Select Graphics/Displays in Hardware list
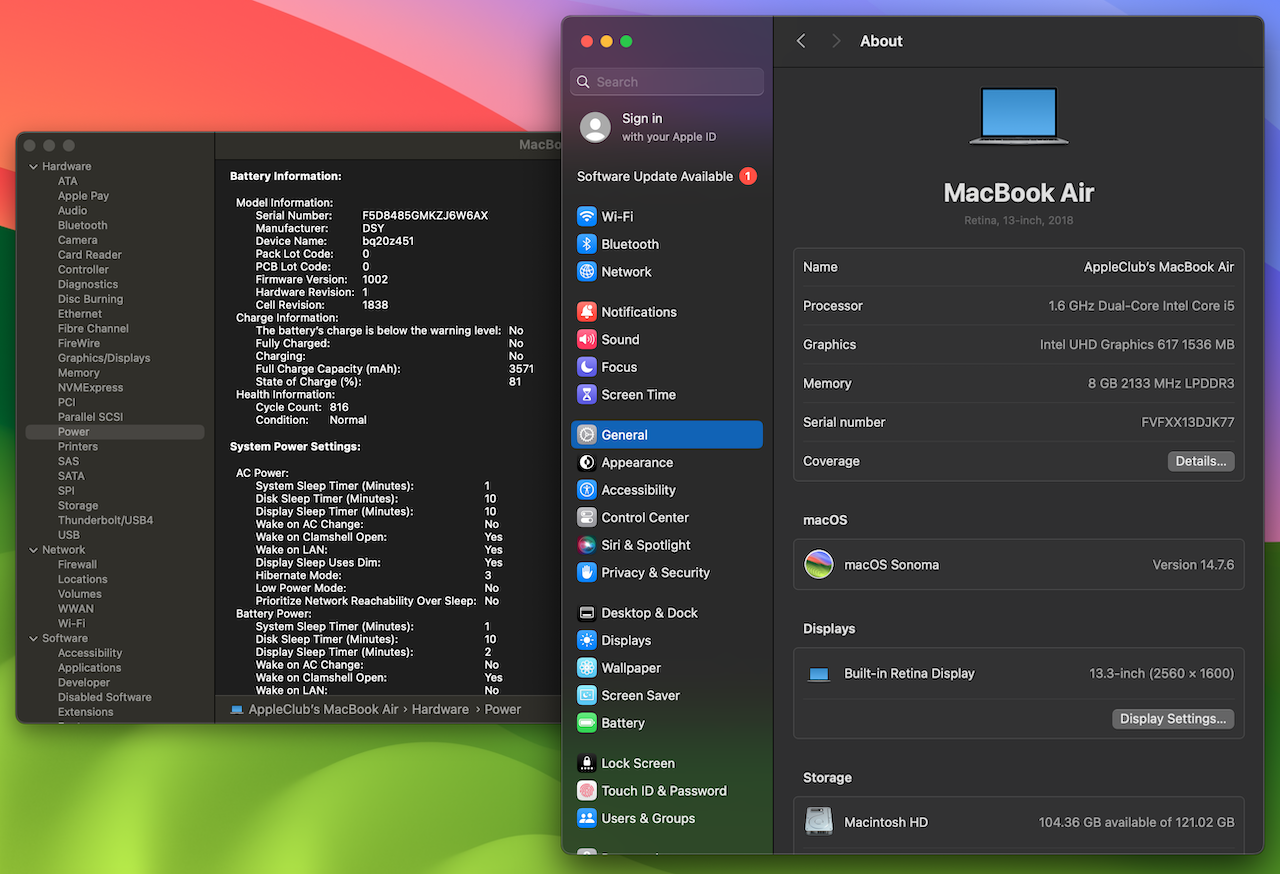The width and height of the screenshot is (1280, 874). 104,358
